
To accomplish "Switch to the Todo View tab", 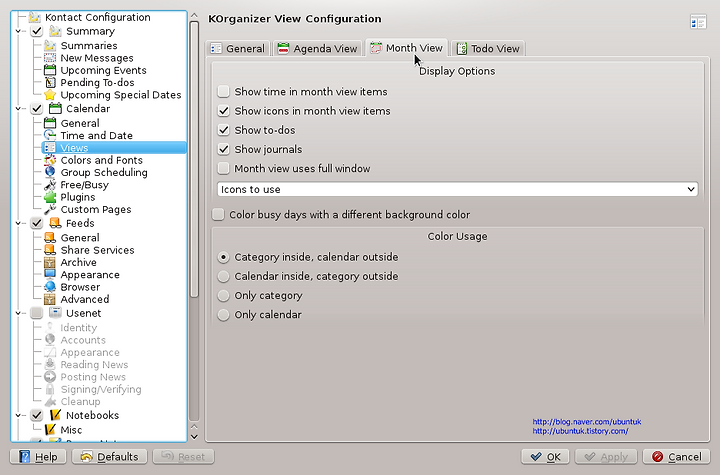I will pos(488,49).
